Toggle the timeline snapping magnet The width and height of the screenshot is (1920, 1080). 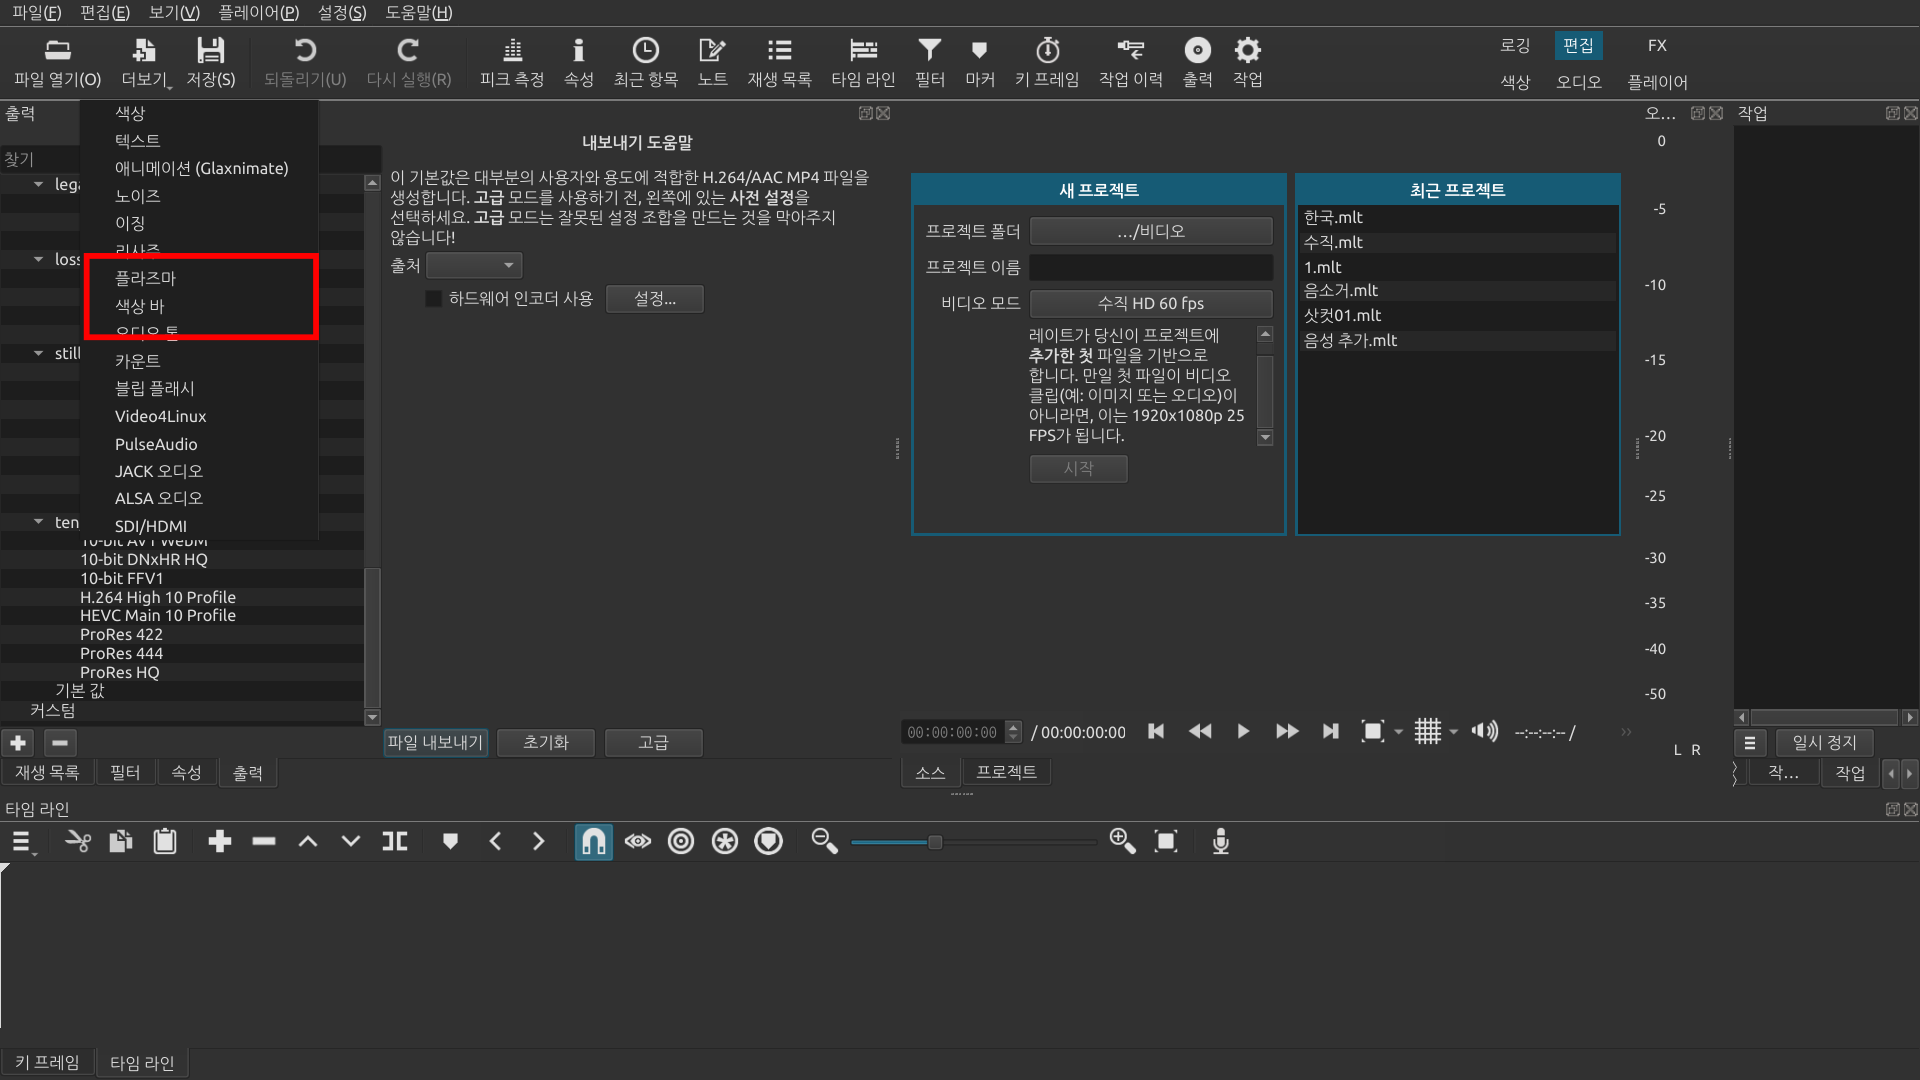593,842
